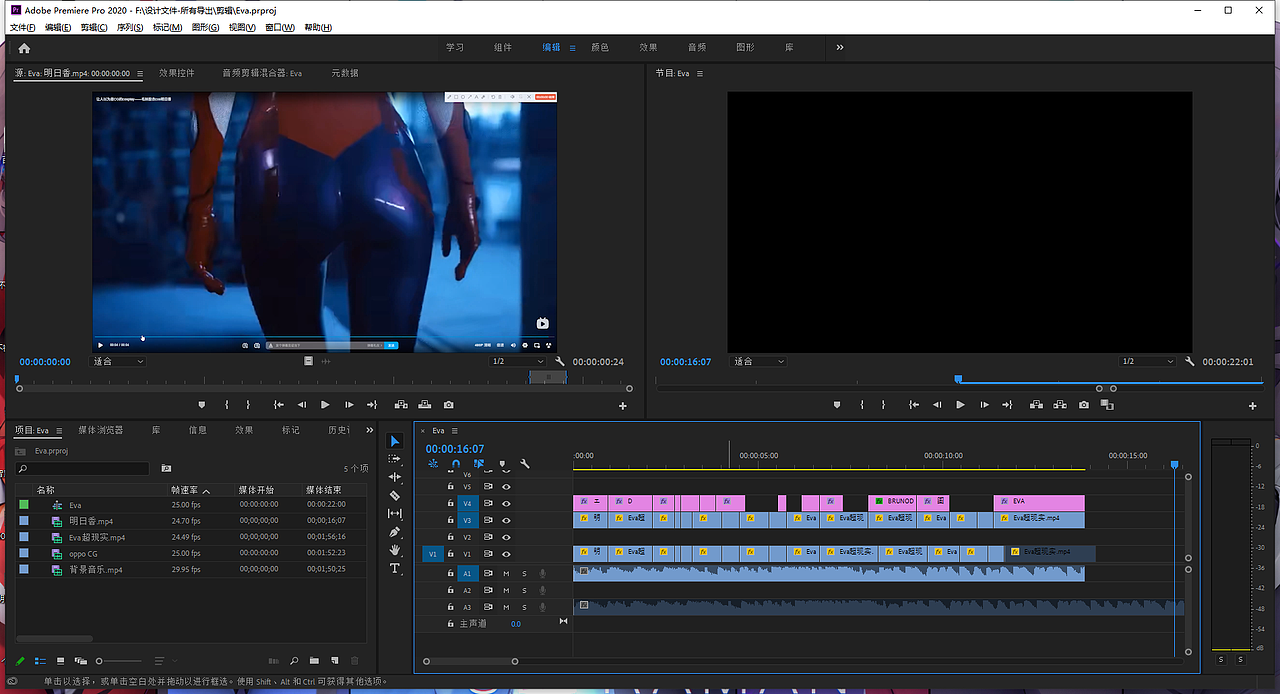Open Source monitor settings wrench
The width and height of the screenshot is (1280, 694).
[560, 361]
